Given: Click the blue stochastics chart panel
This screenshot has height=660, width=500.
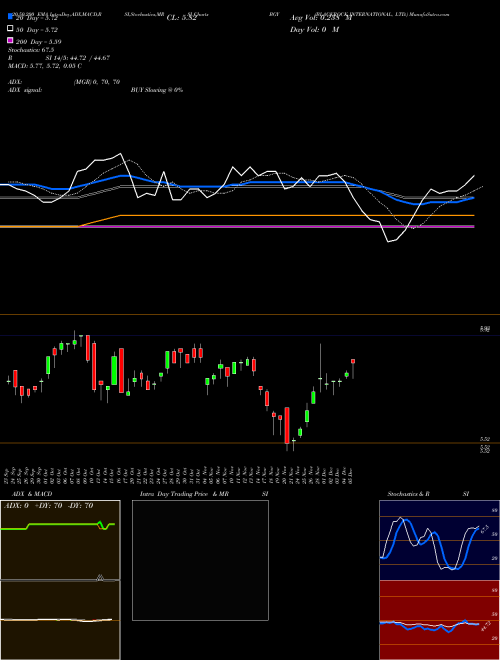Looking at the screenshot, I should coord(439,540).
